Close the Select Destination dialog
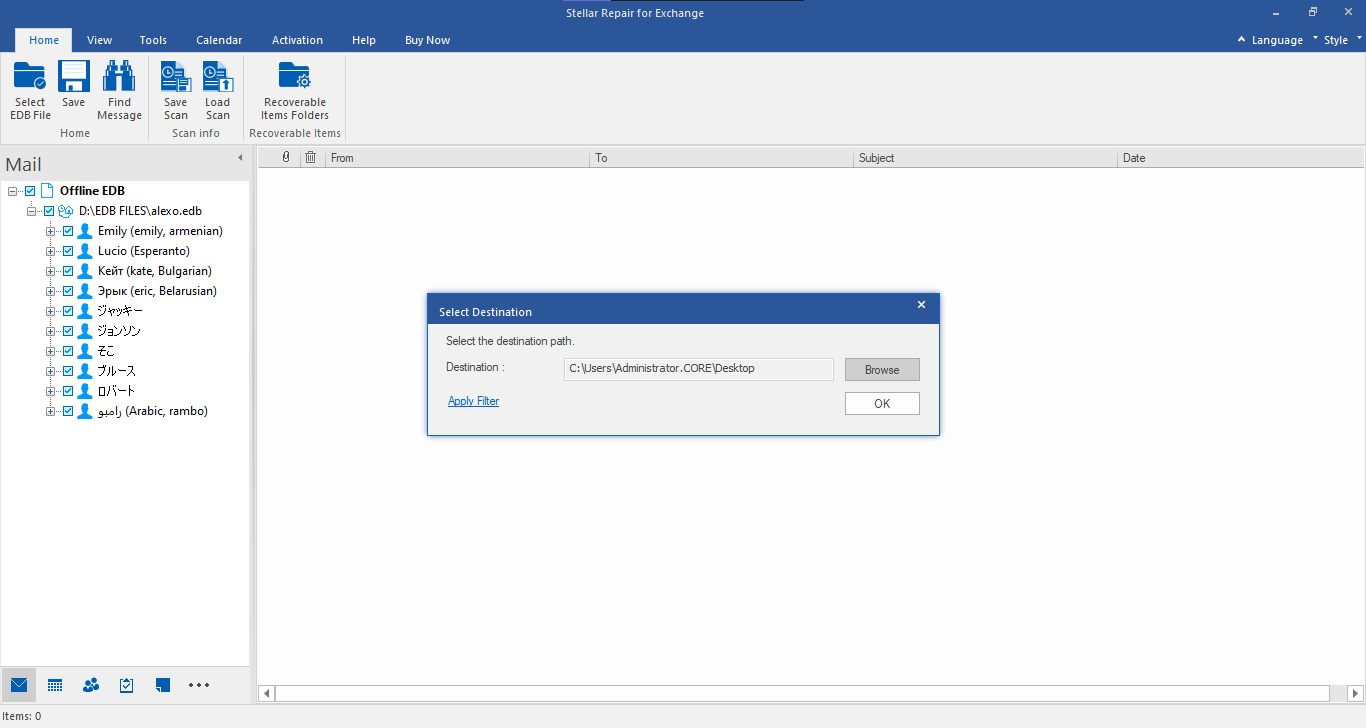The height and width of the screenshot is (728, 1366). (x=922, y=305)
